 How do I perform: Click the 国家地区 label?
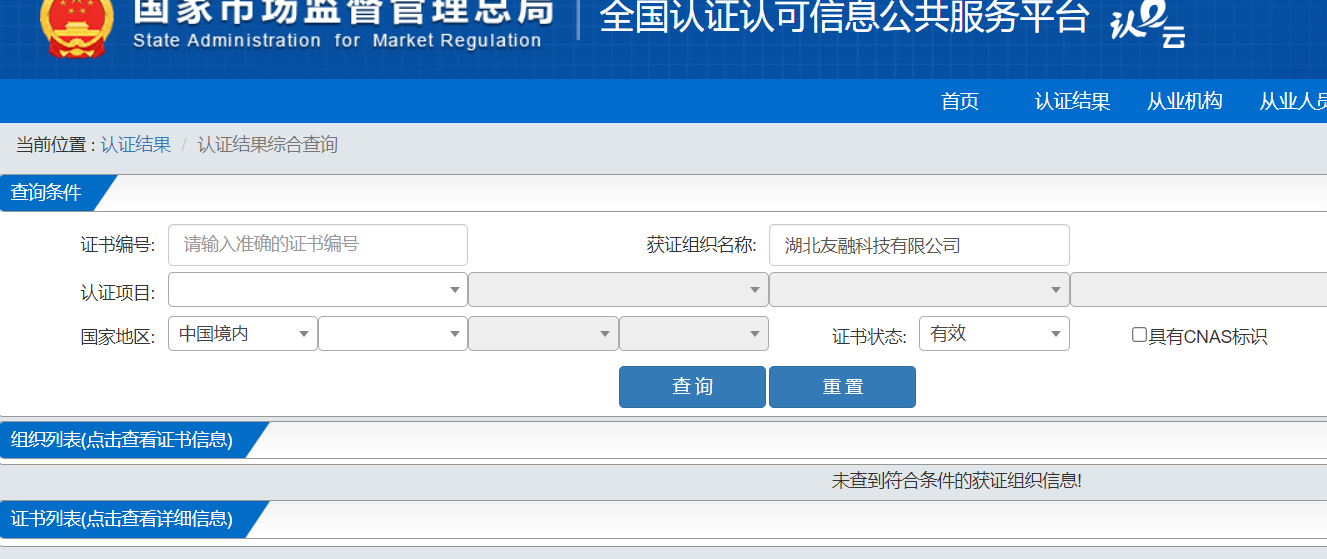118,336
